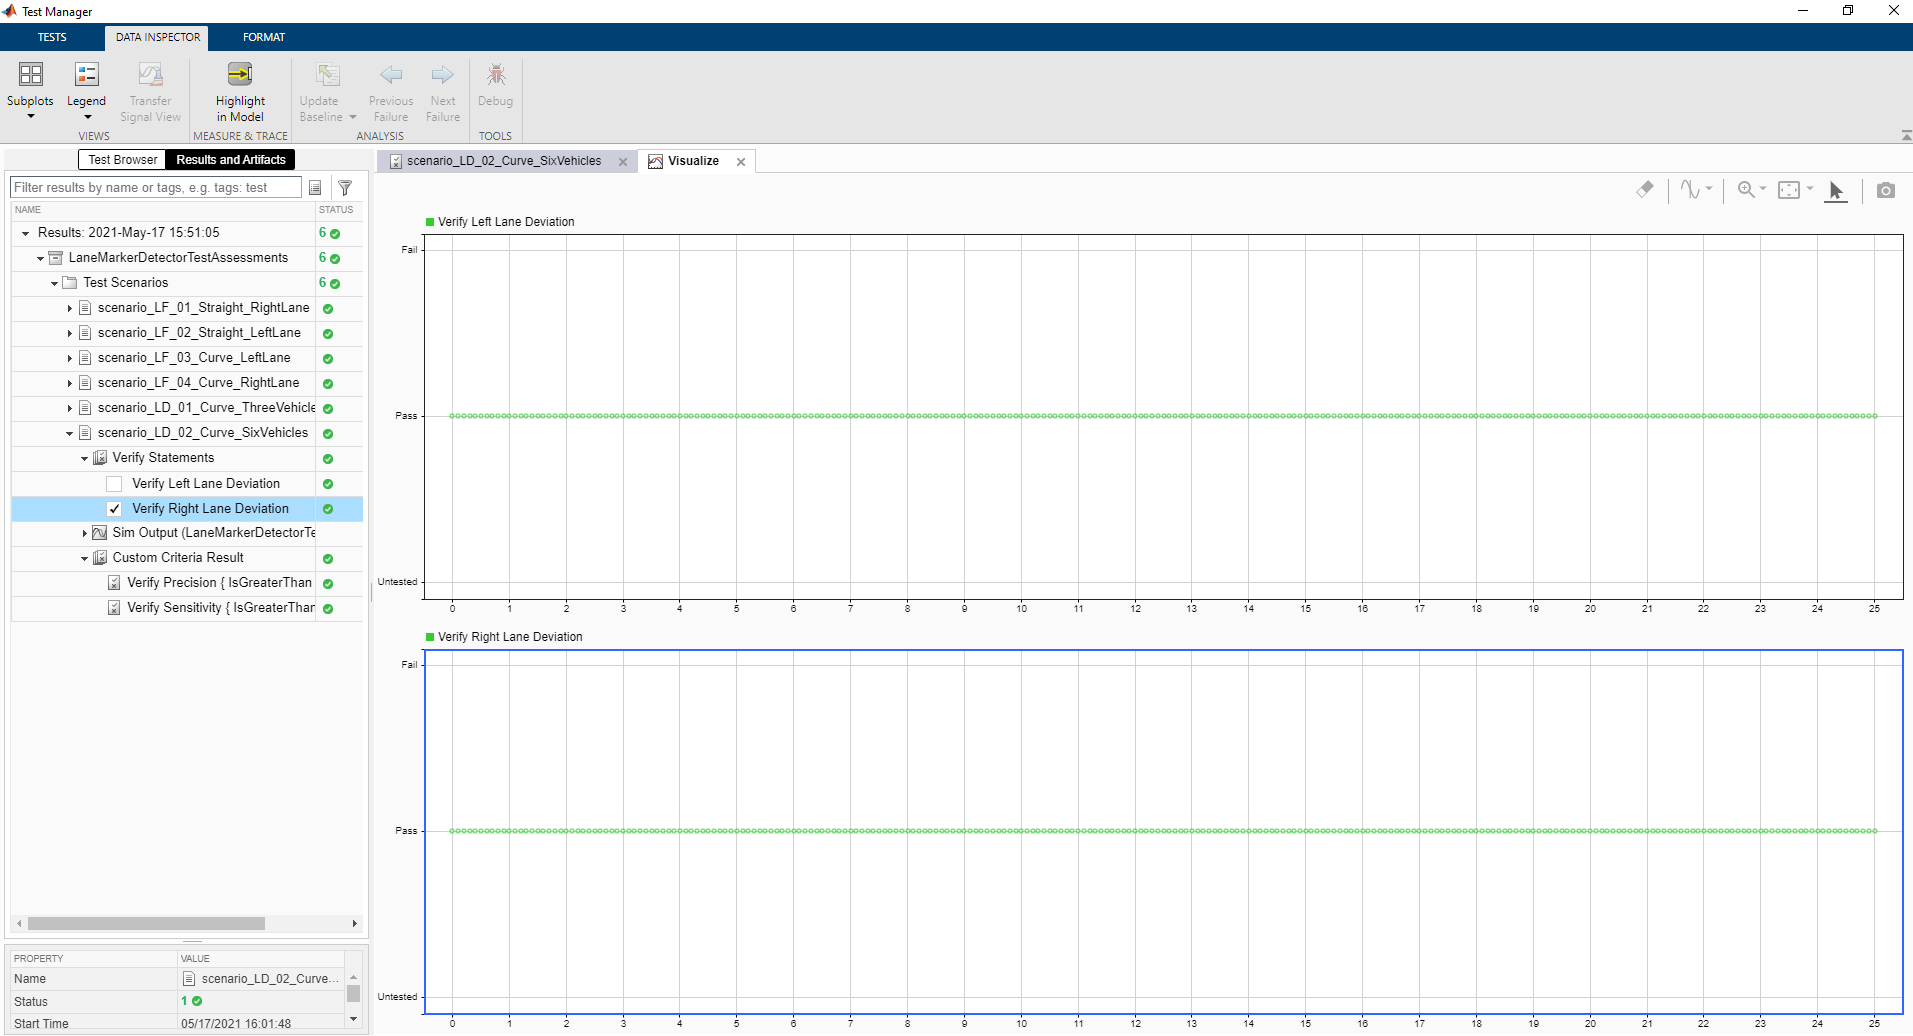Screen dimensions: 1913x1036
Task: Click the clear plot eraser icon
Action: click(x=1645, y=189)
